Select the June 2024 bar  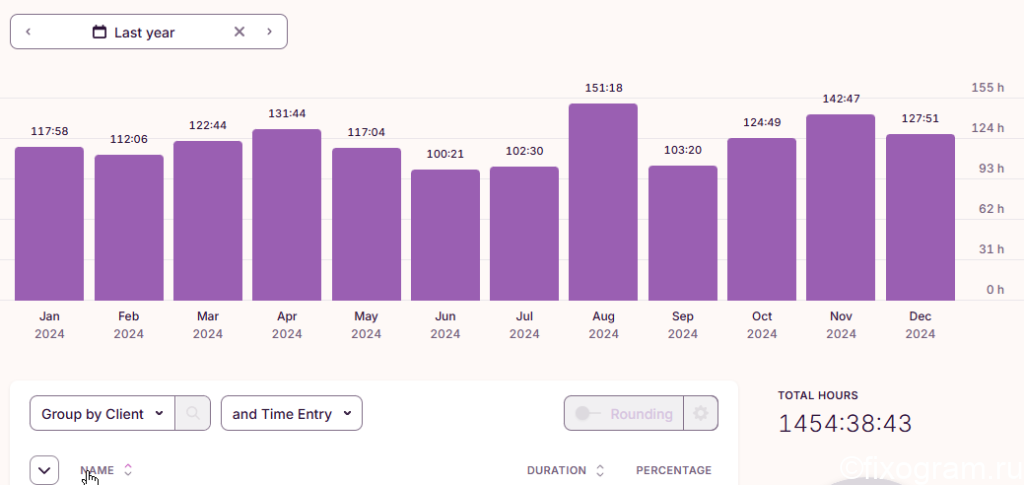tap(445, 235)
